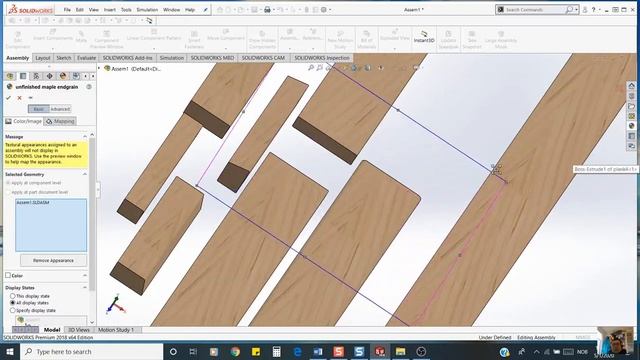Viewport: 640px width, 360px height.
Task: Open Calculator from the taskbar
Action: pos(276,351)
